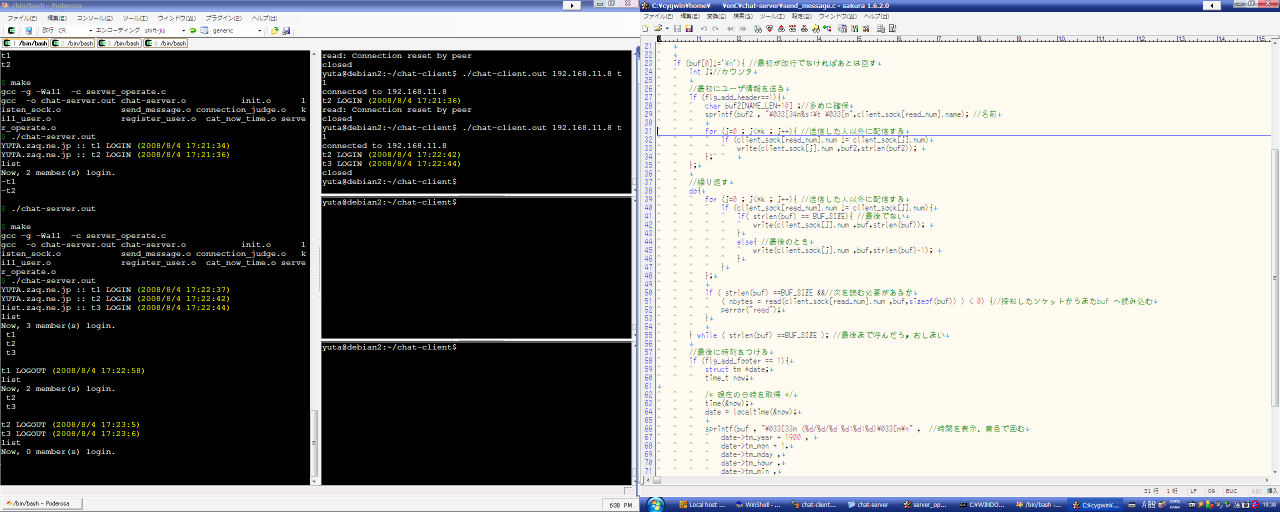This screenshot has height=512, width=1280.
Task: Click the Save As icon in sakura toolbar
Action: coord(689,29)
